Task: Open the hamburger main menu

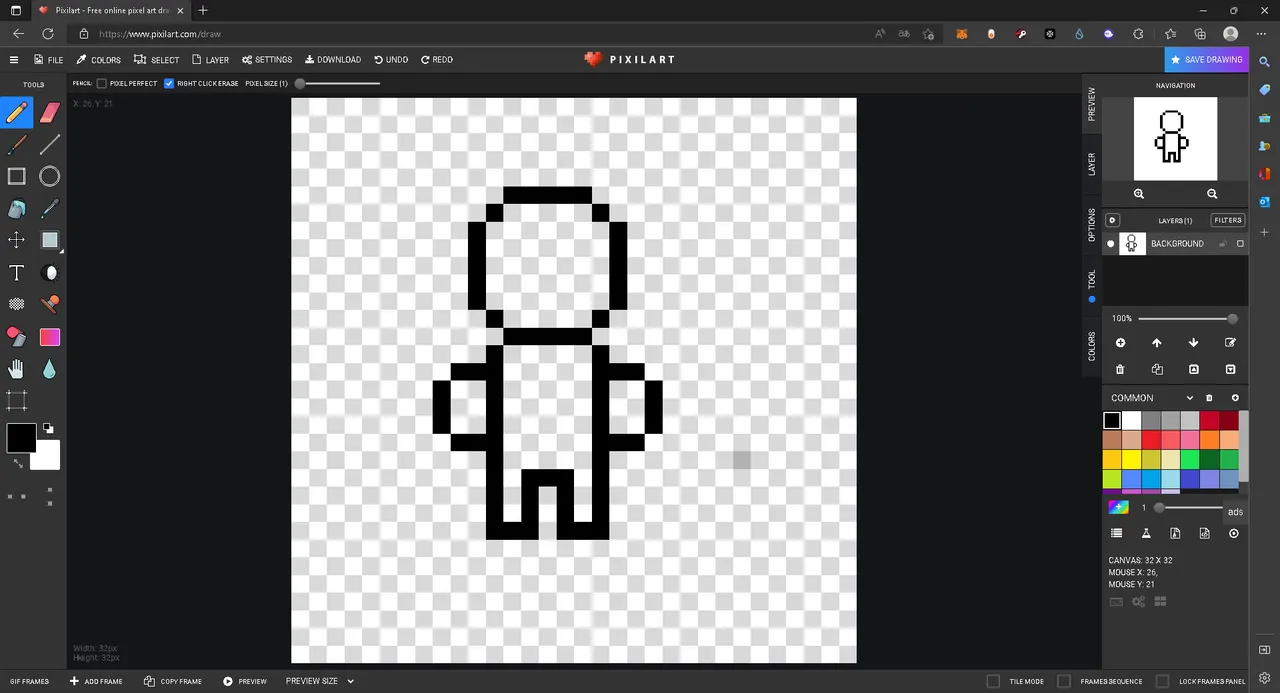Action: tap(14, 60)
